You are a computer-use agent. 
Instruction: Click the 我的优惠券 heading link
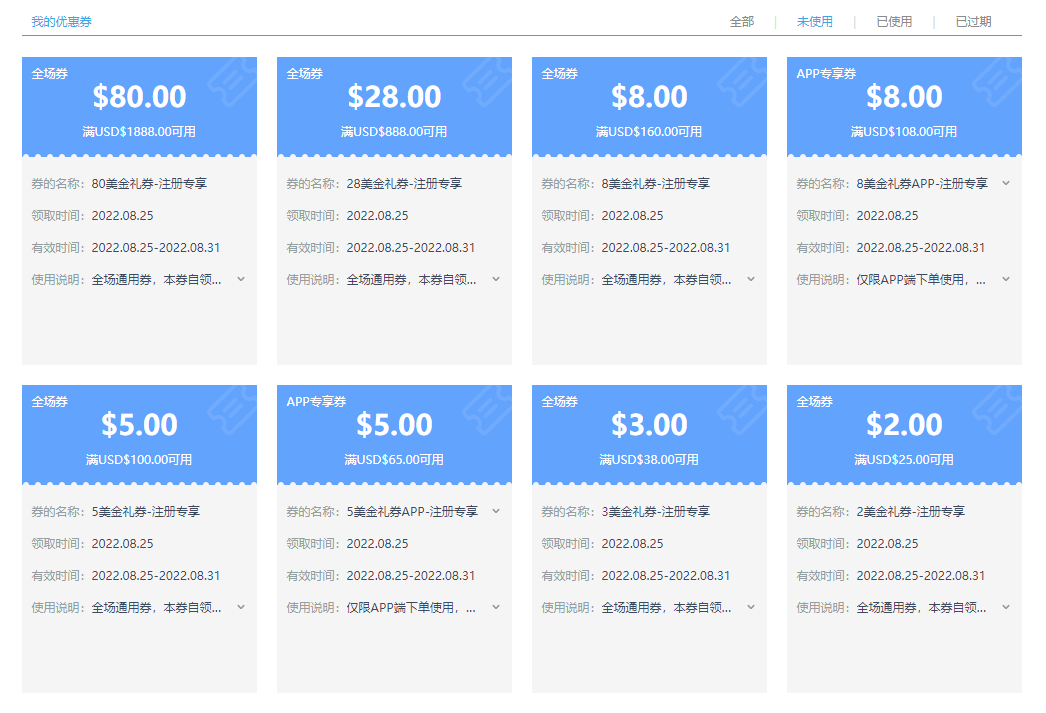(61, 21)
